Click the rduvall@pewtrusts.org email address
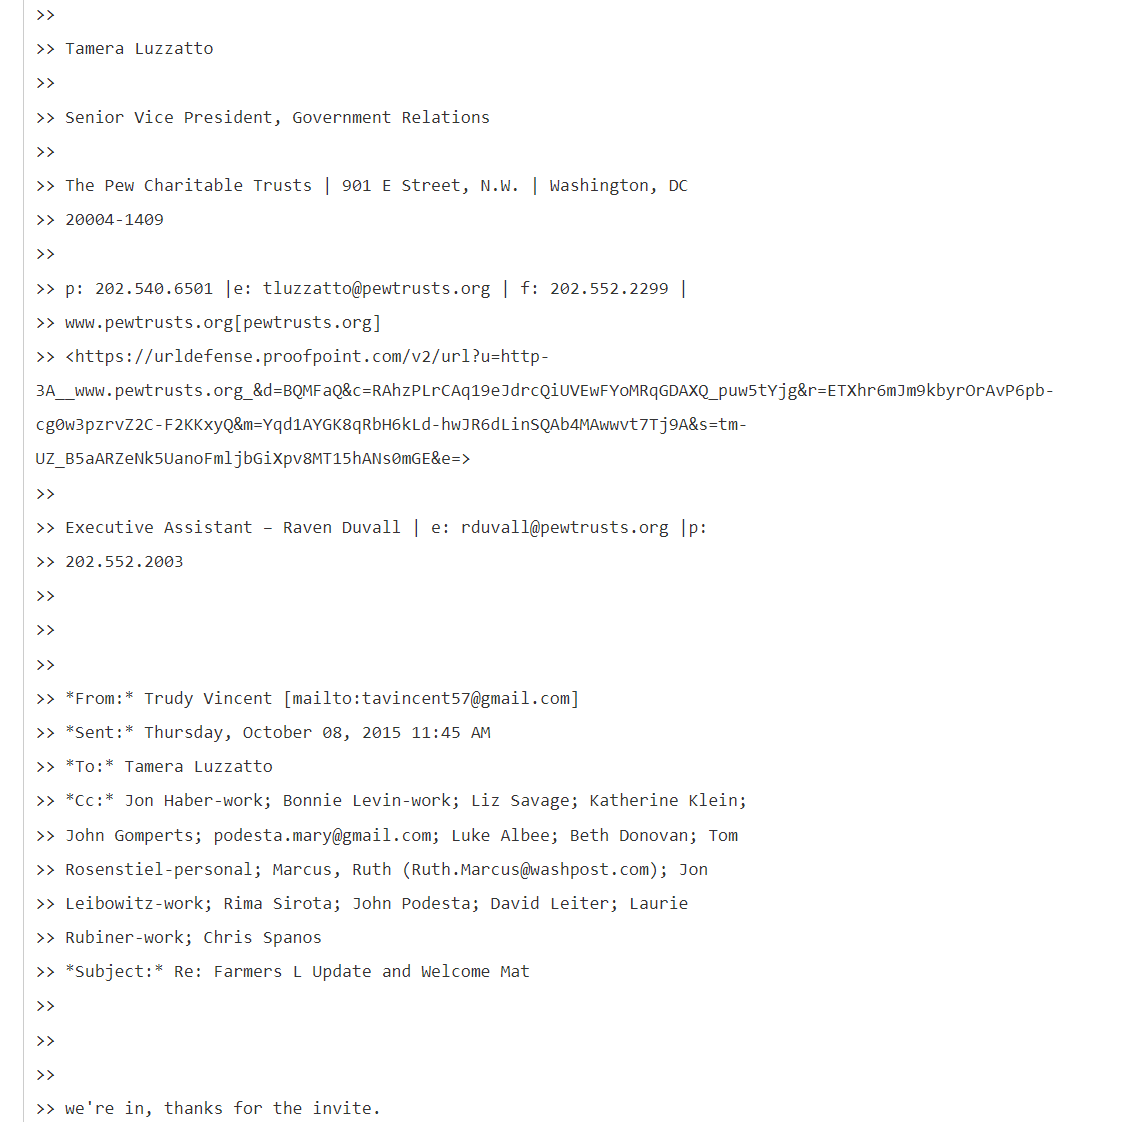The width and height of the screenshot is (1135, 1122). coord(564,528)
